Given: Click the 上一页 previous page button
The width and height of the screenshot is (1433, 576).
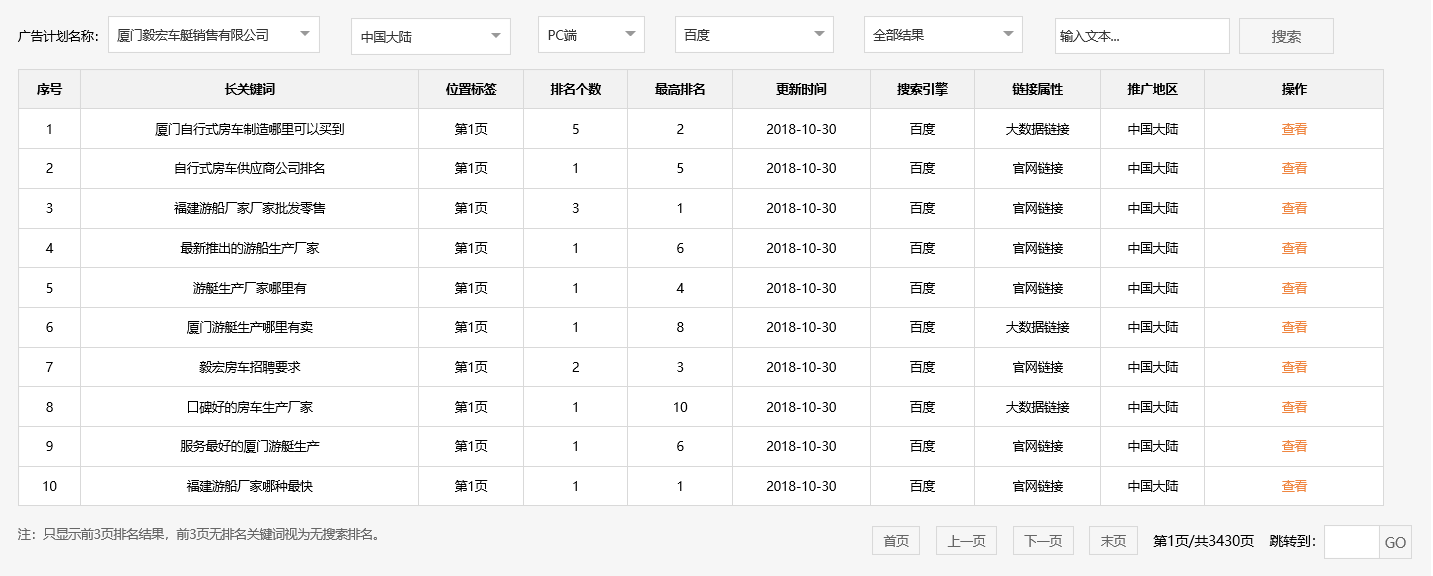Looking at the screenshot, I should pos(966,540).
